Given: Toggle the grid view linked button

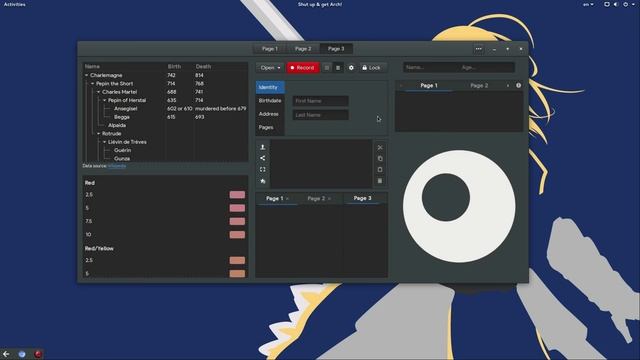Looking at the screenshot, I should [327, 68].
